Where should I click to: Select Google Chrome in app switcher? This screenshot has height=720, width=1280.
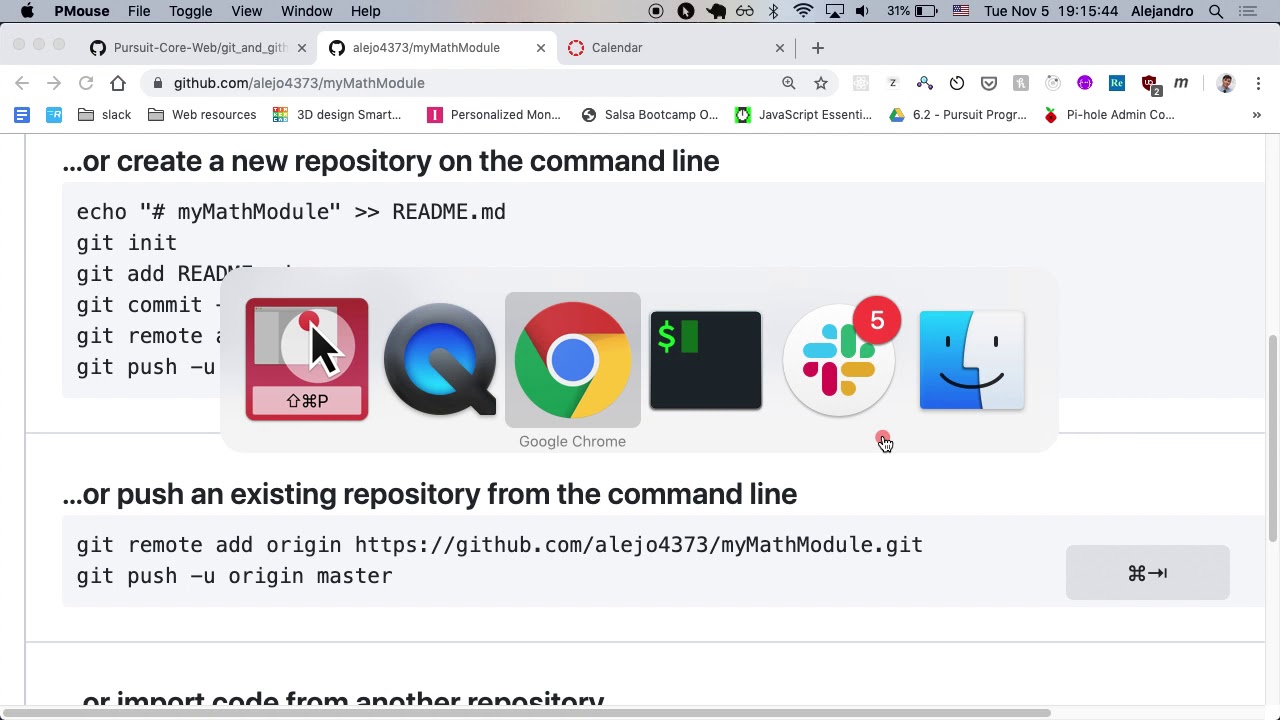(x=573, y=360)
